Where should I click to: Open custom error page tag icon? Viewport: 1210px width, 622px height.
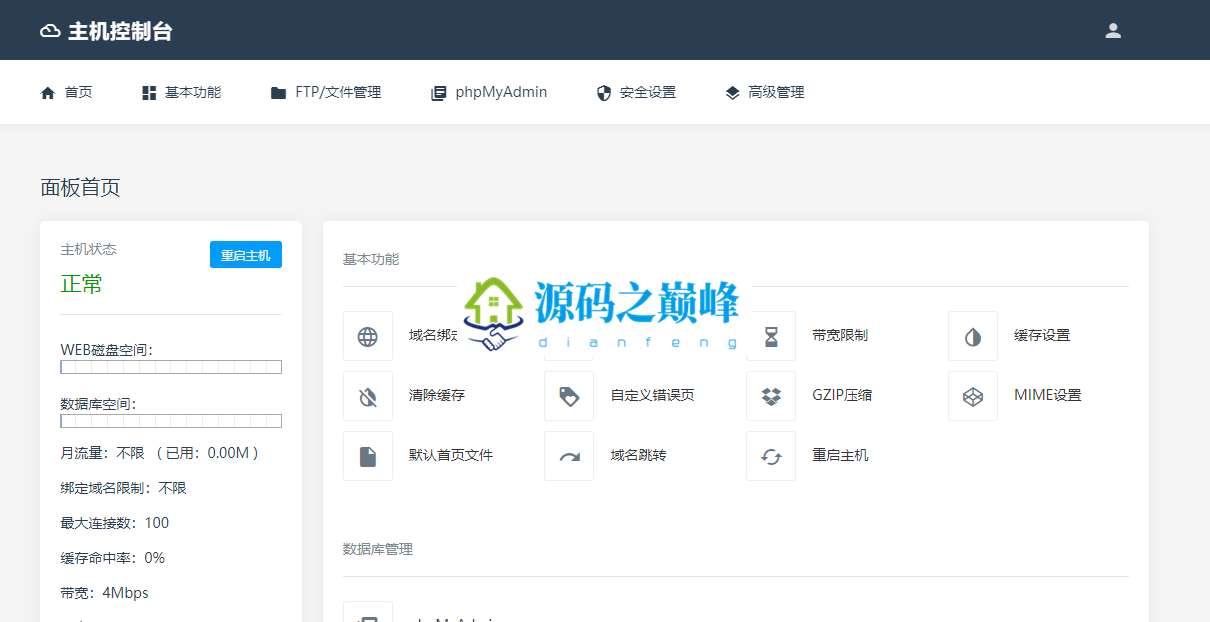tap(569, 396)
